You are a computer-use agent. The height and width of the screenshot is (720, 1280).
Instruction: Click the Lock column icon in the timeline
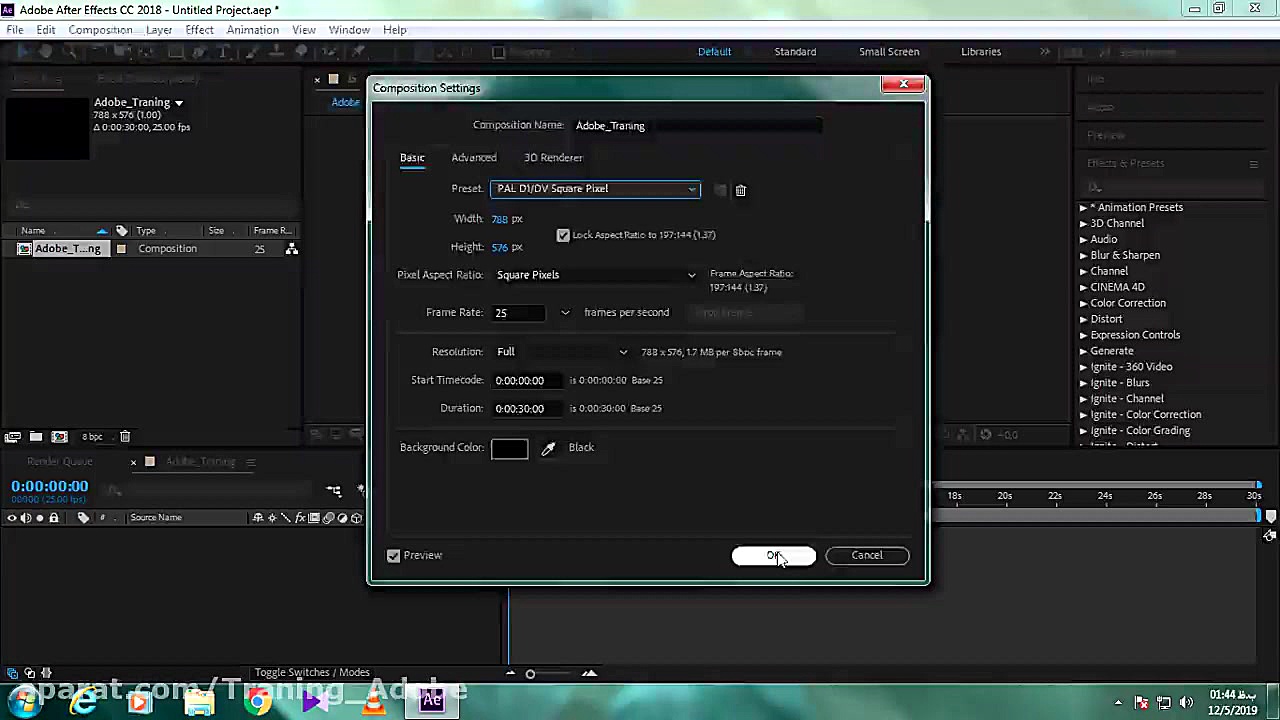point(54,518)
